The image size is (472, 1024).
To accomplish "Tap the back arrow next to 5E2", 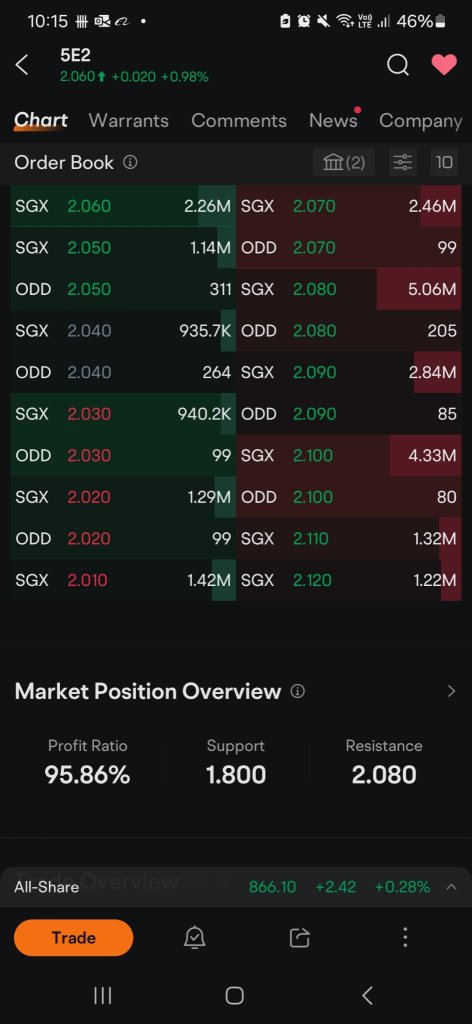I will pyautogui.click(x=22, y=65).
